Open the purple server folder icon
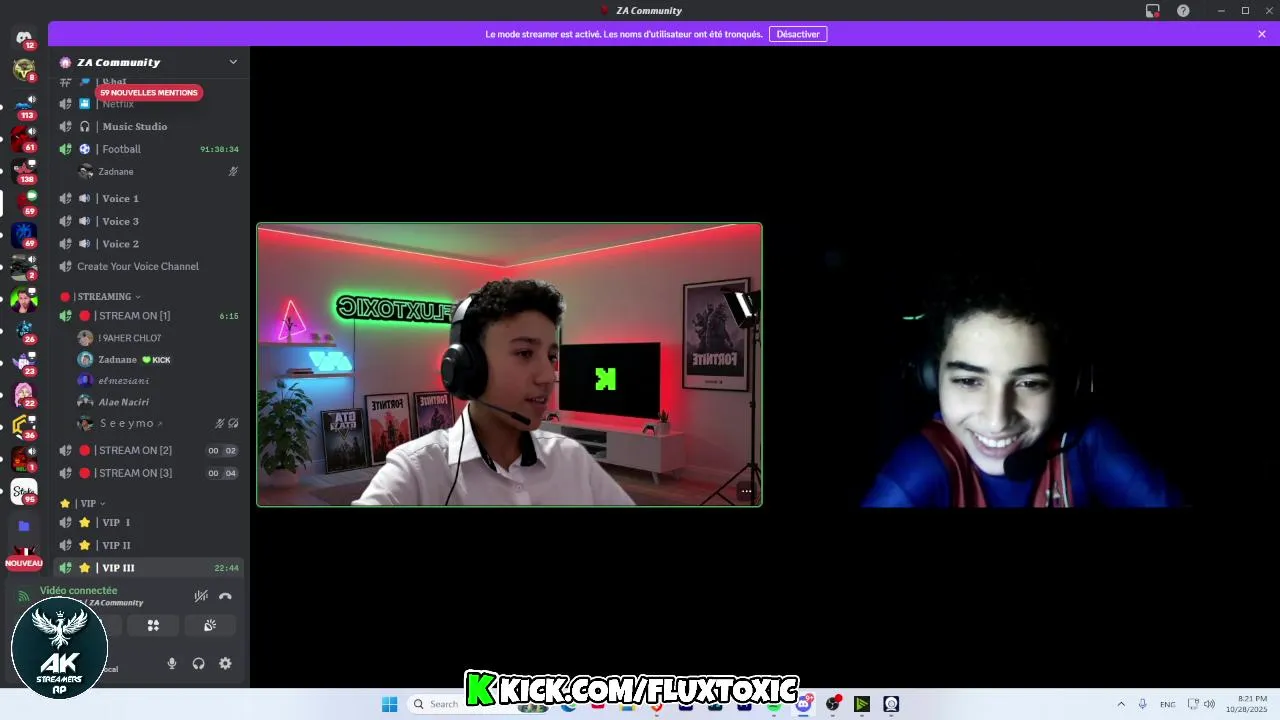The width and height of the screenshot is (1280, 720). (24, 526)
